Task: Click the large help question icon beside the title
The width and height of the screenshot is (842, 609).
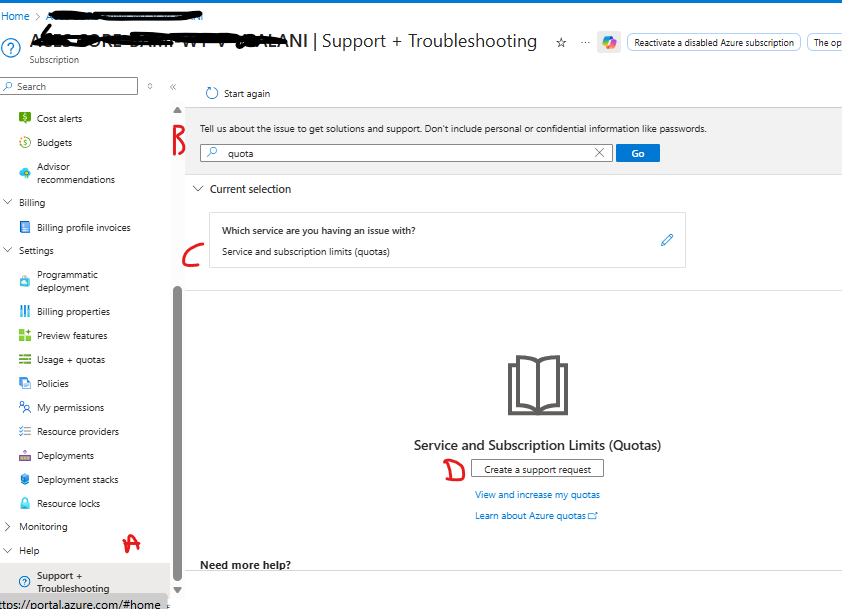Action: click(11, 48)
